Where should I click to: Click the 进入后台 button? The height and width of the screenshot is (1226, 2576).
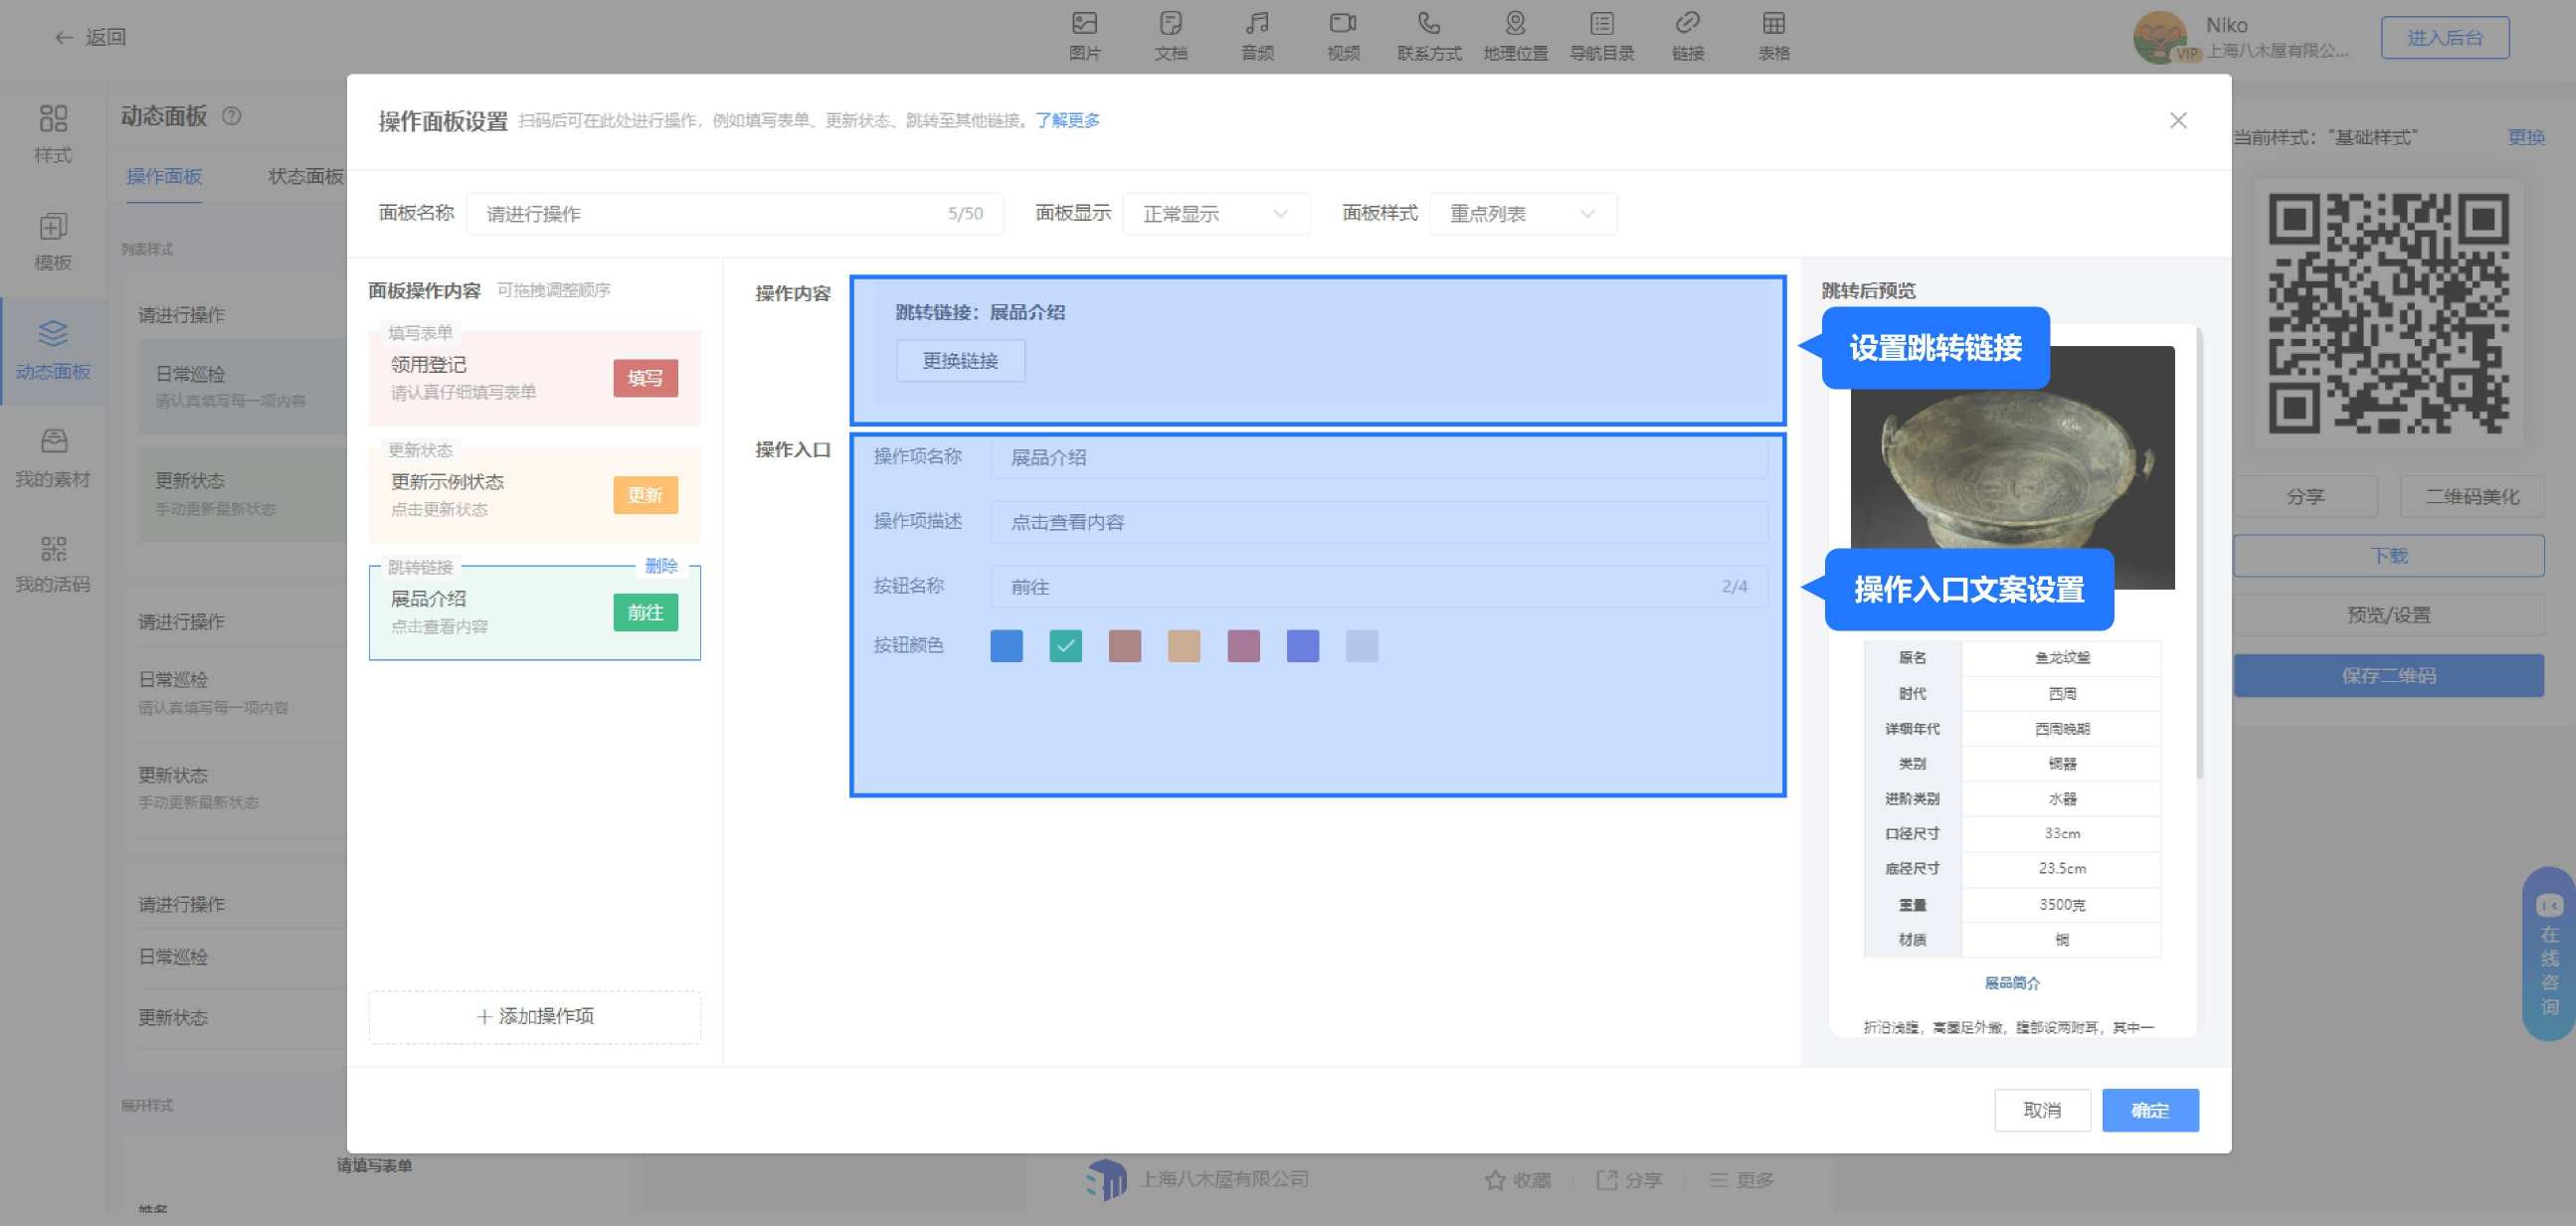pos(2444,38)
